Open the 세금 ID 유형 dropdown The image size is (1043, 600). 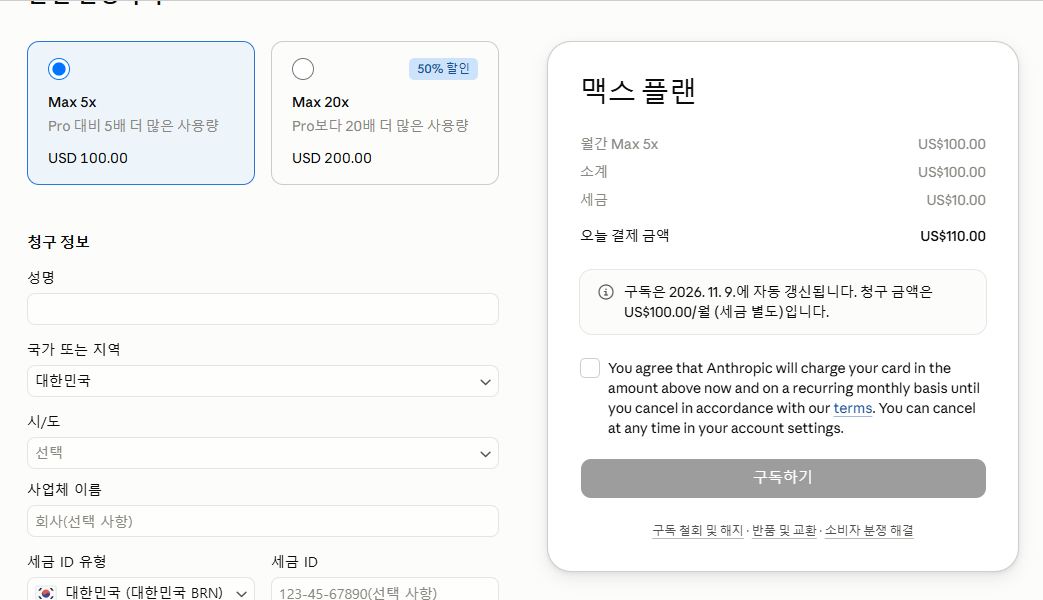coord(141,589)
